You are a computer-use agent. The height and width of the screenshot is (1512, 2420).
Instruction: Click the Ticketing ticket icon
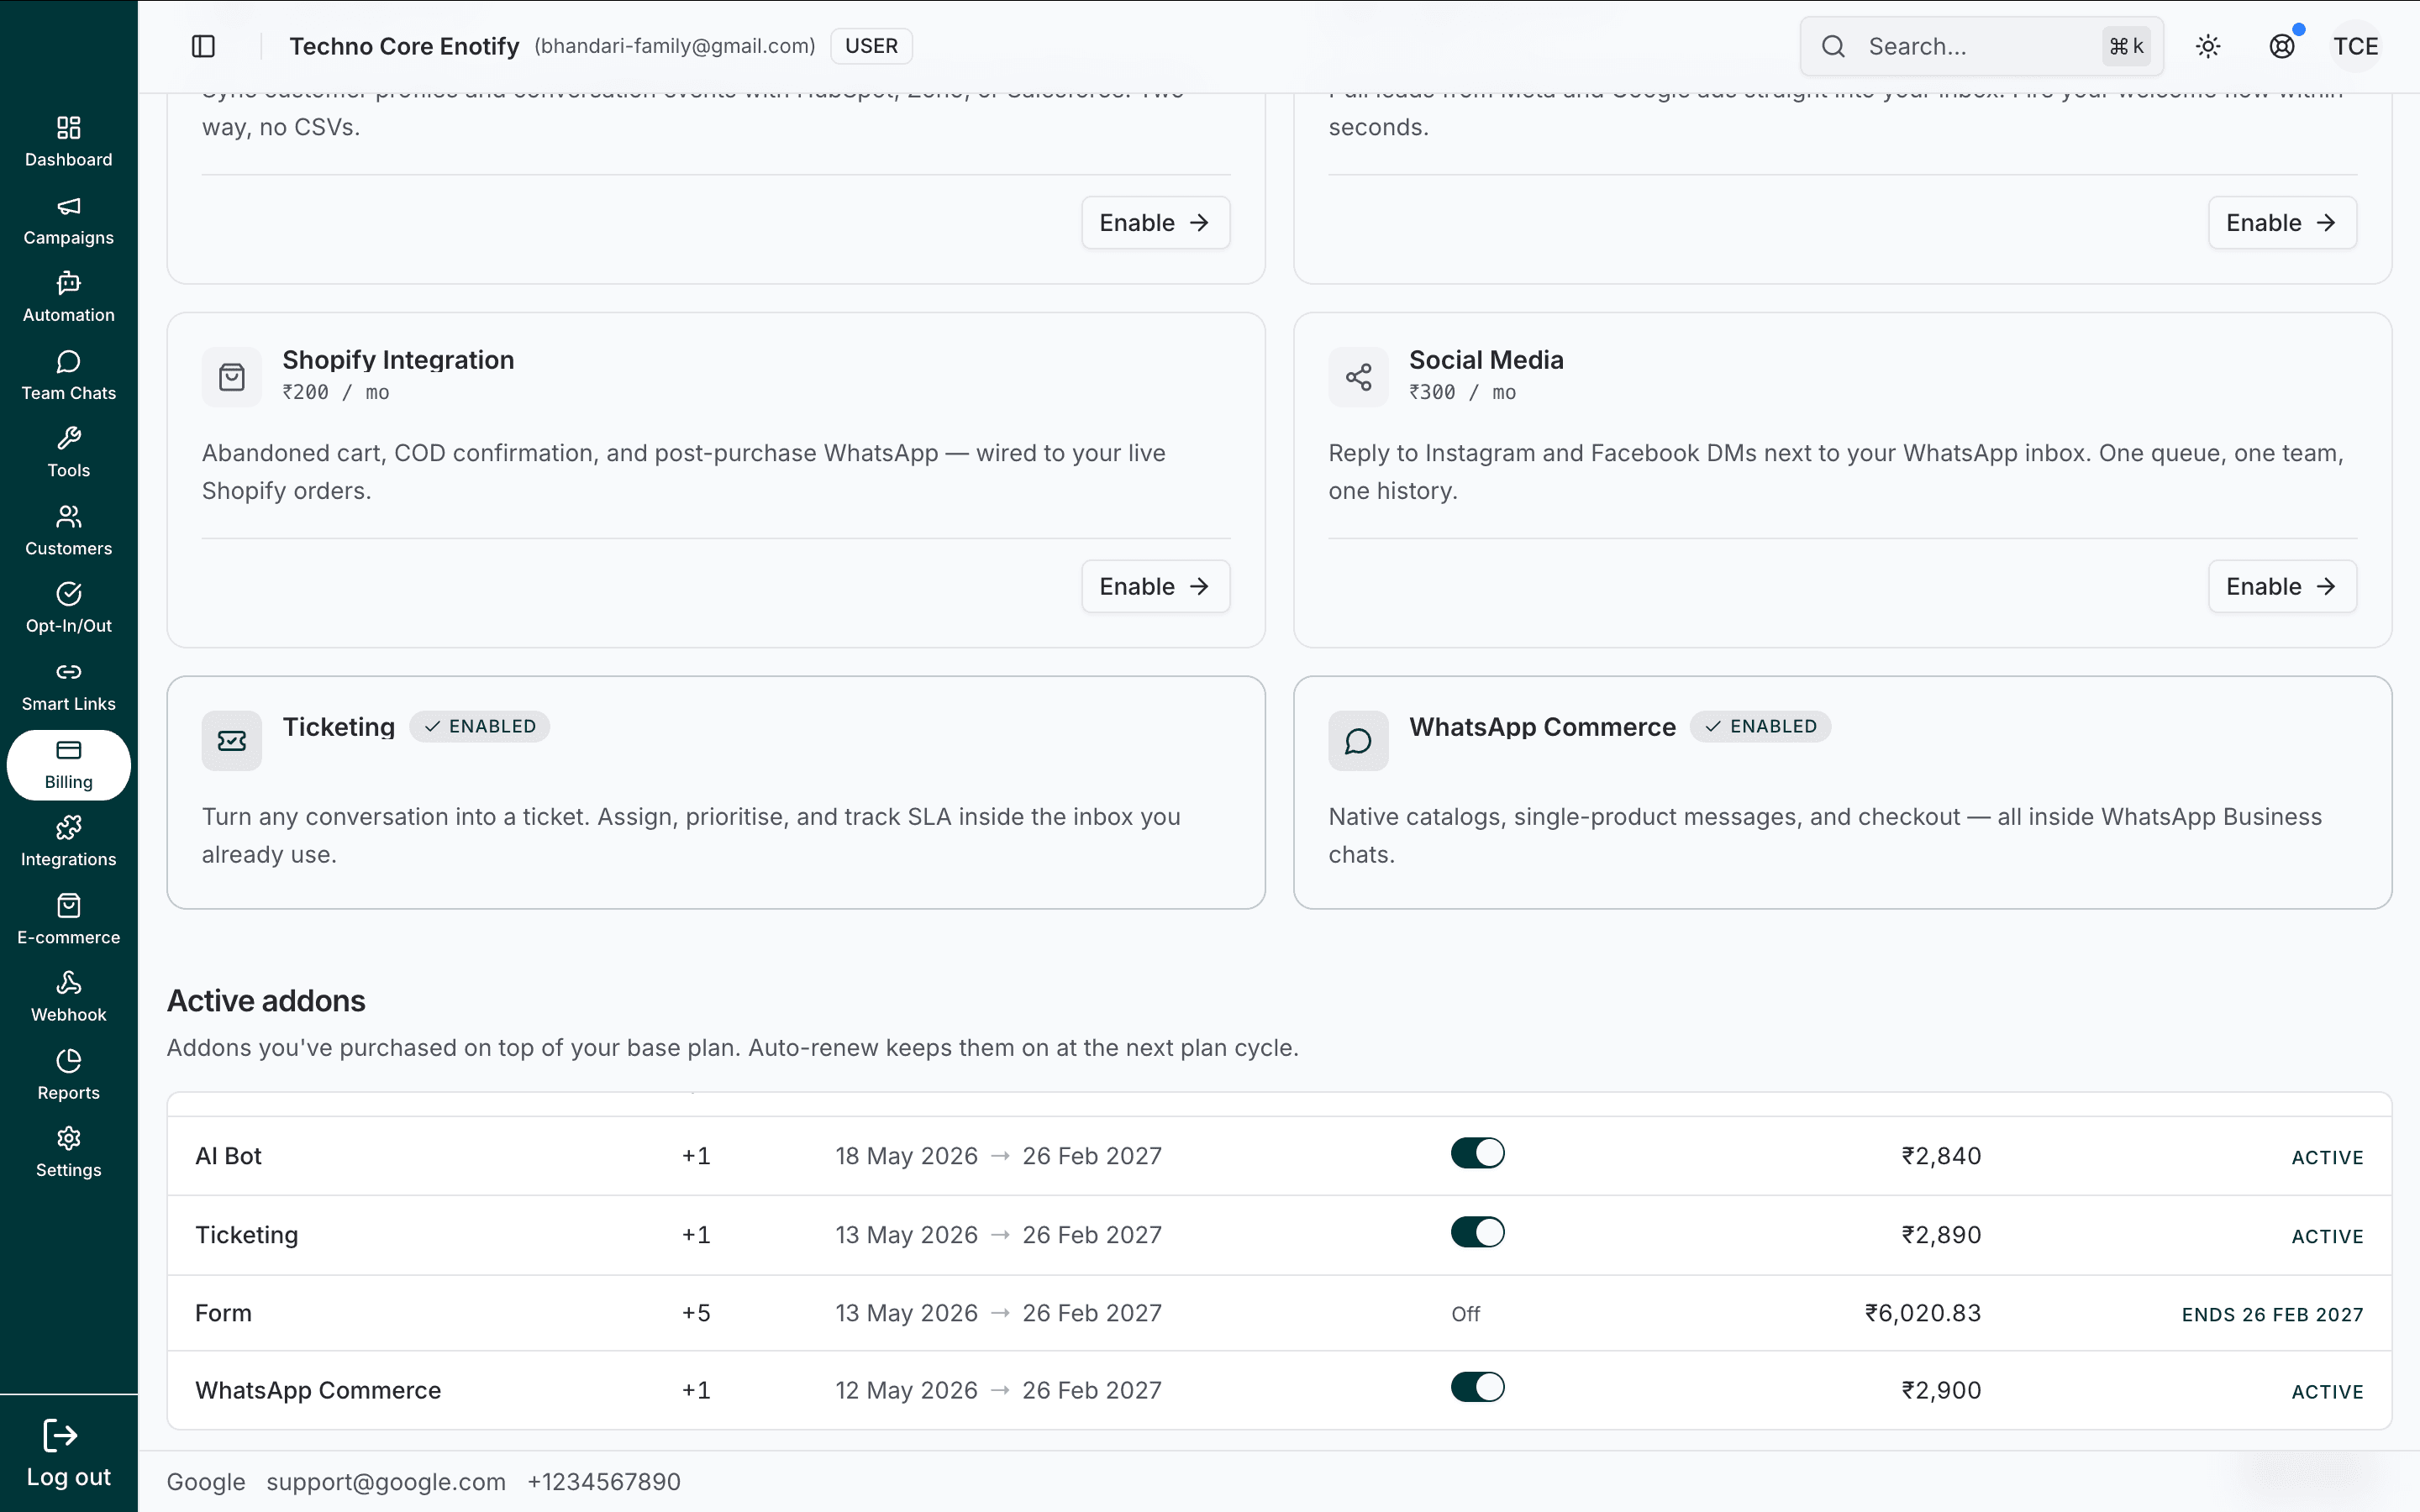click(x=232, y=741)
